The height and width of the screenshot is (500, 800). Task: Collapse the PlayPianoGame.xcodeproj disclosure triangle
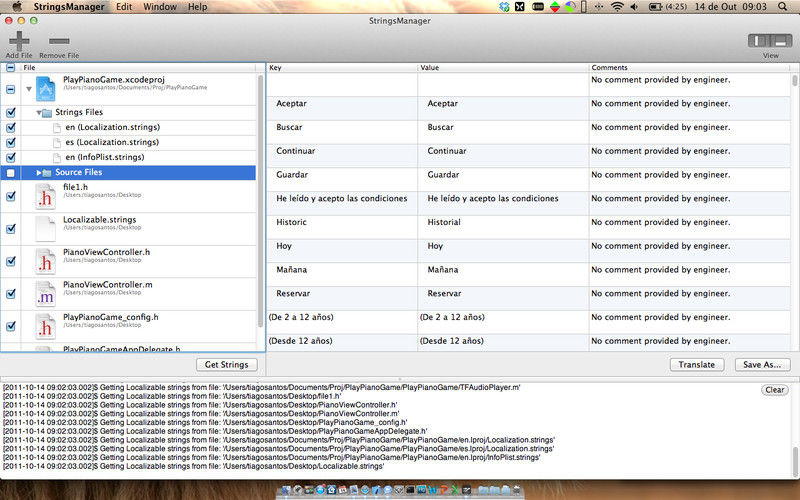tap(29, 89)
